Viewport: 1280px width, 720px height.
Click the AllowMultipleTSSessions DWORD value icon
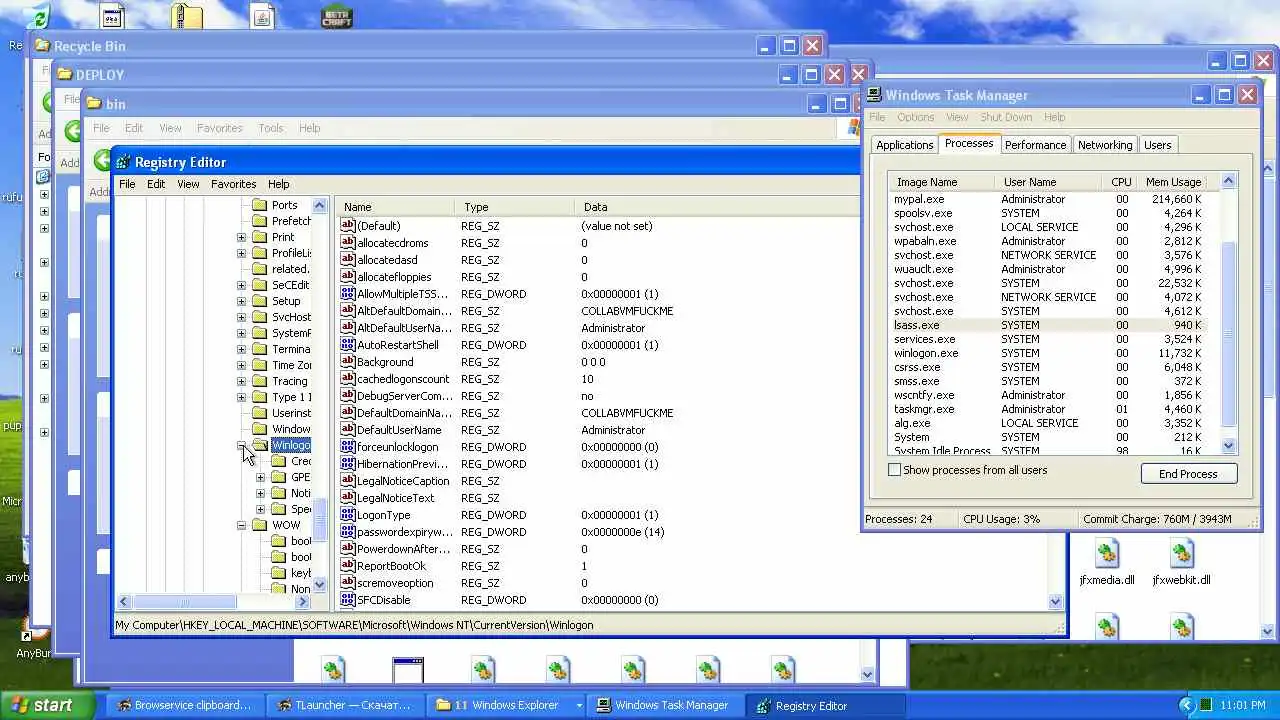pos(348,294)
